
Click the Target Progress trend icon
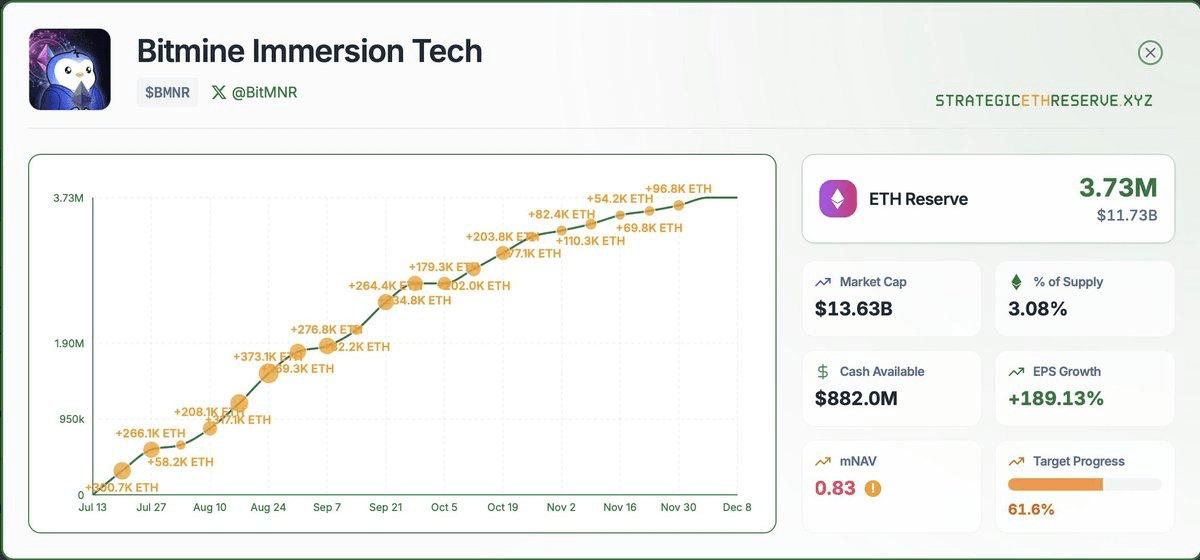(x=1017, y=461)
